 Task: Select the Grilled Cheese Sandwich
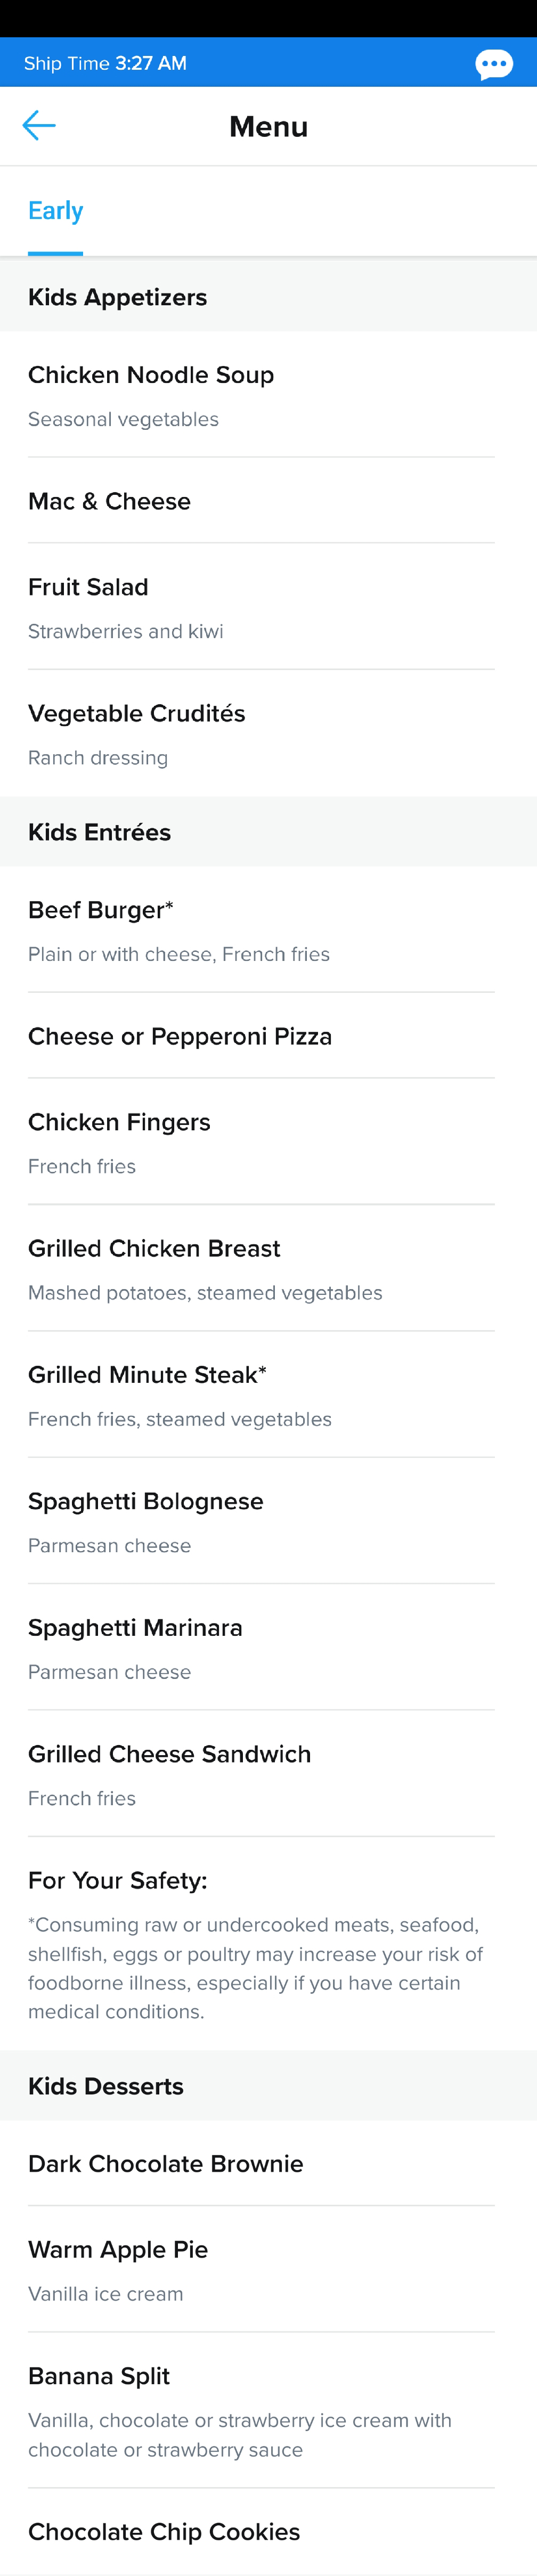268,1774
